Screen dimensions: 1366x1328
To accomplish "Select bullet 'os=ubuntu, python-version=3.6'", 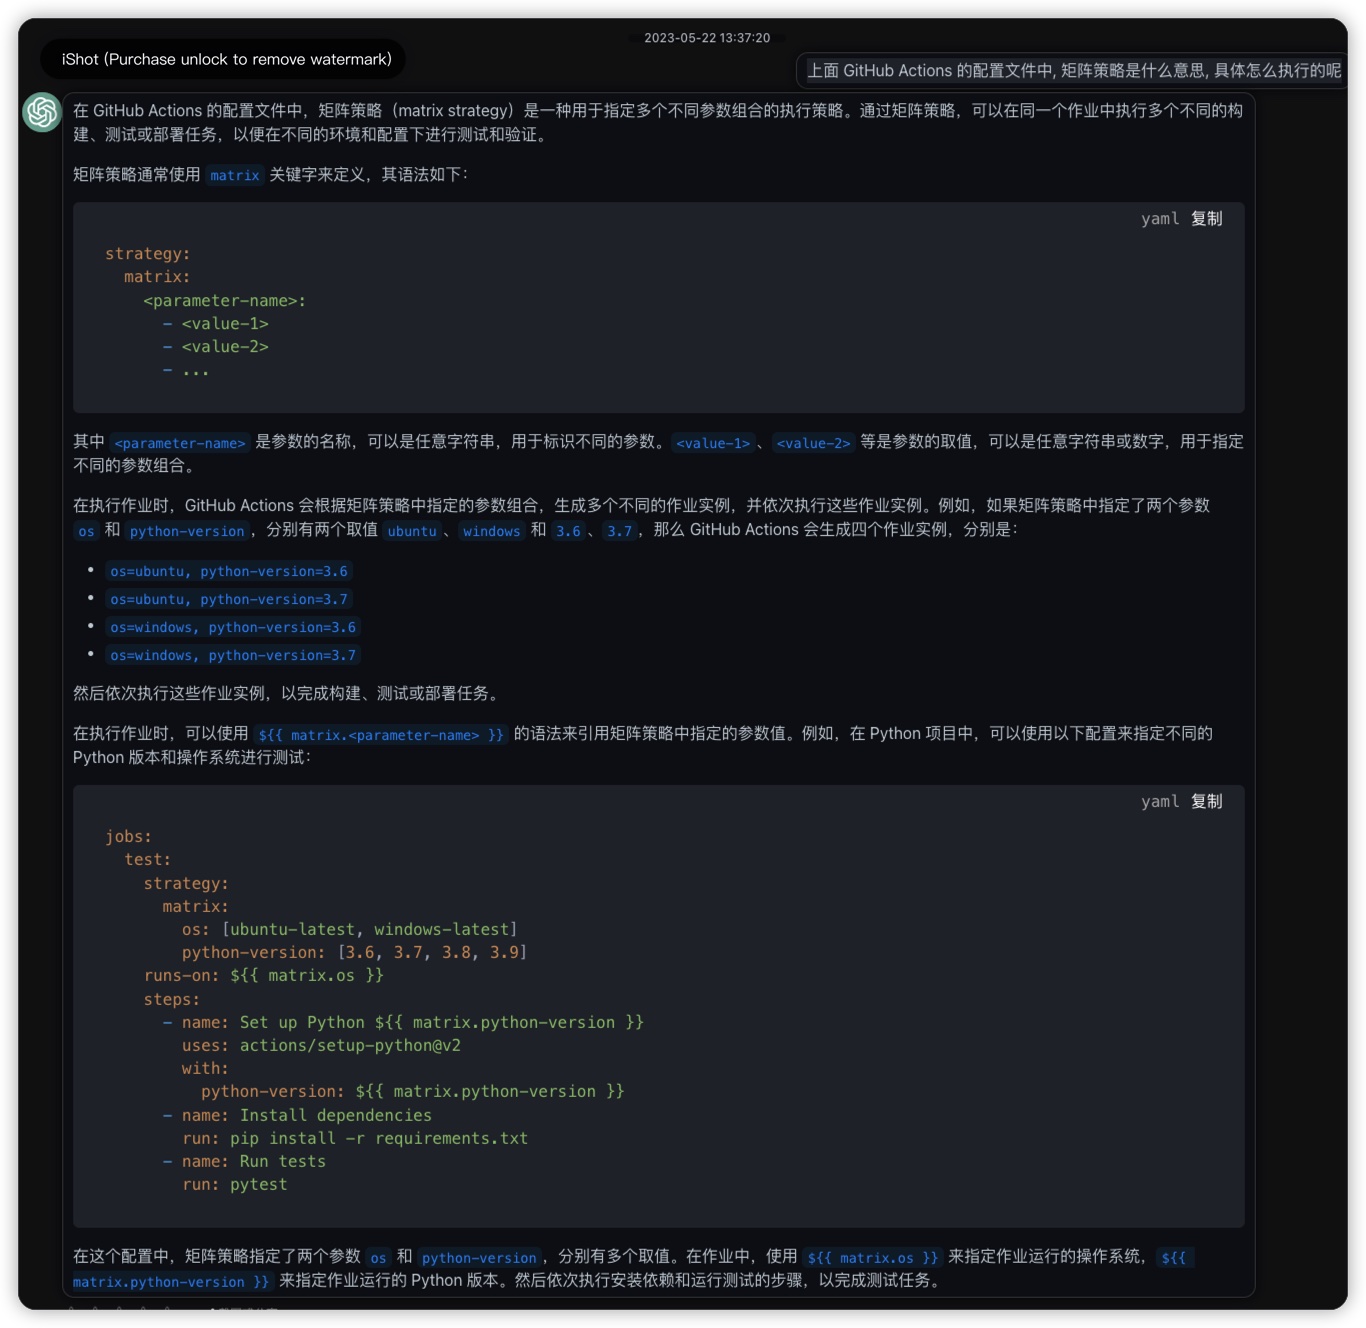I will [229, 572].
